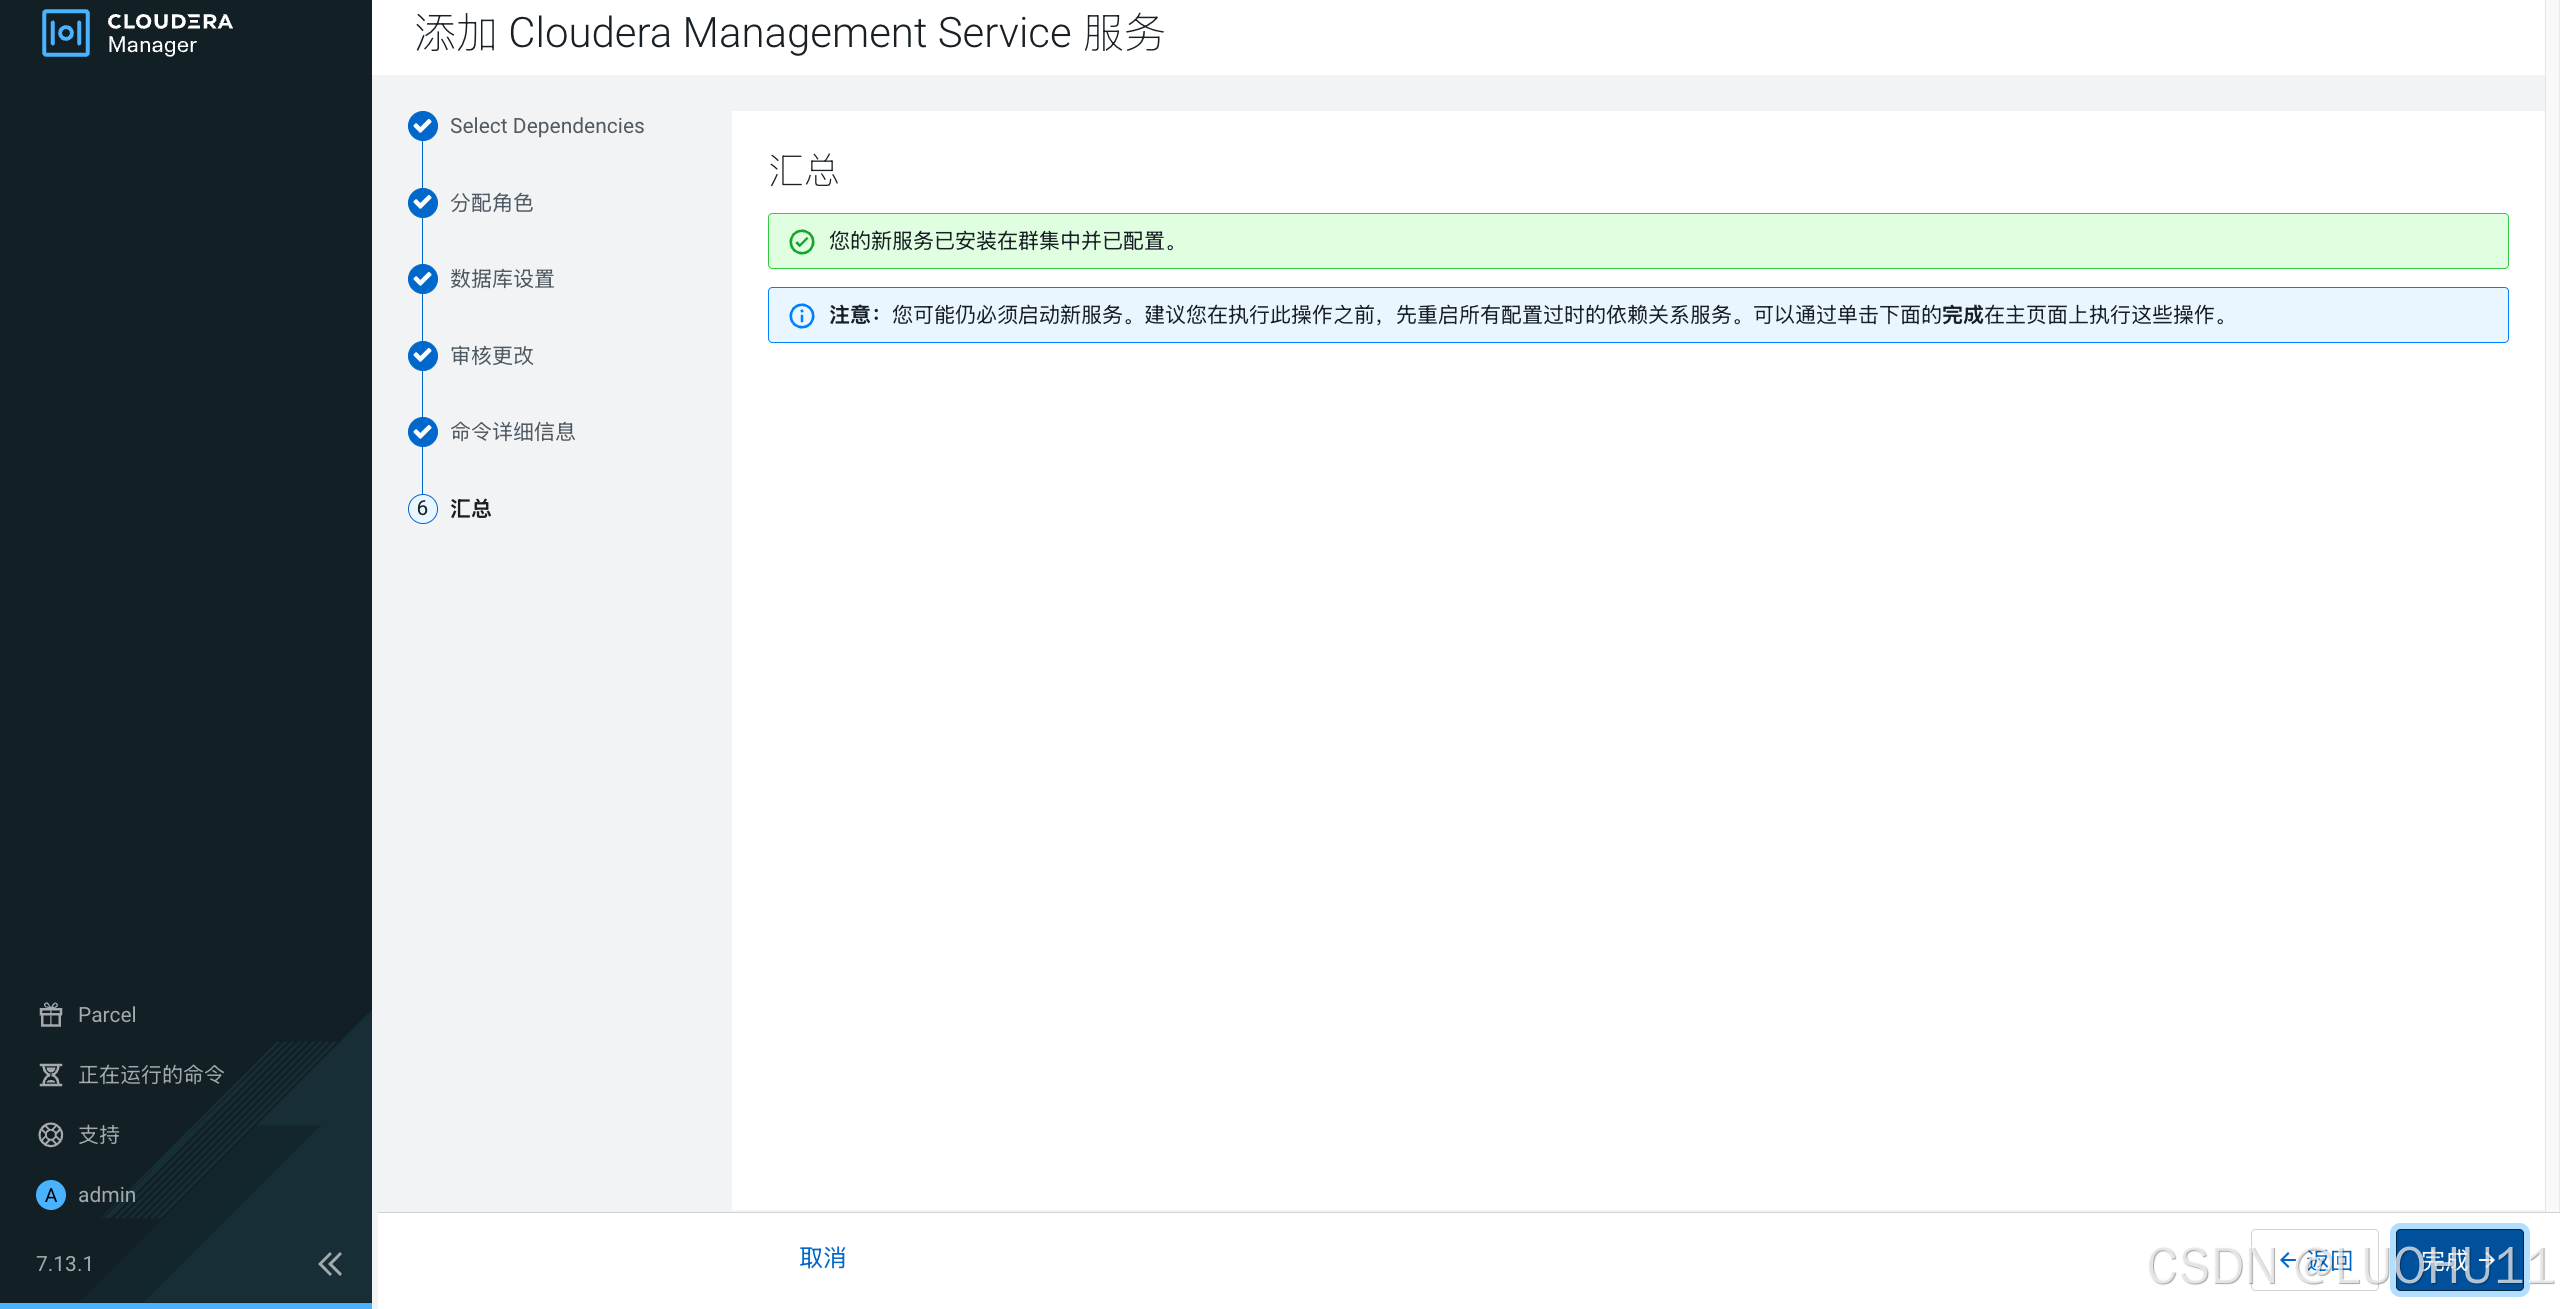The height and width of the screenshot is (1309, 2560).
Task: Click the blue info notice icon
Action: click(802, 316)
